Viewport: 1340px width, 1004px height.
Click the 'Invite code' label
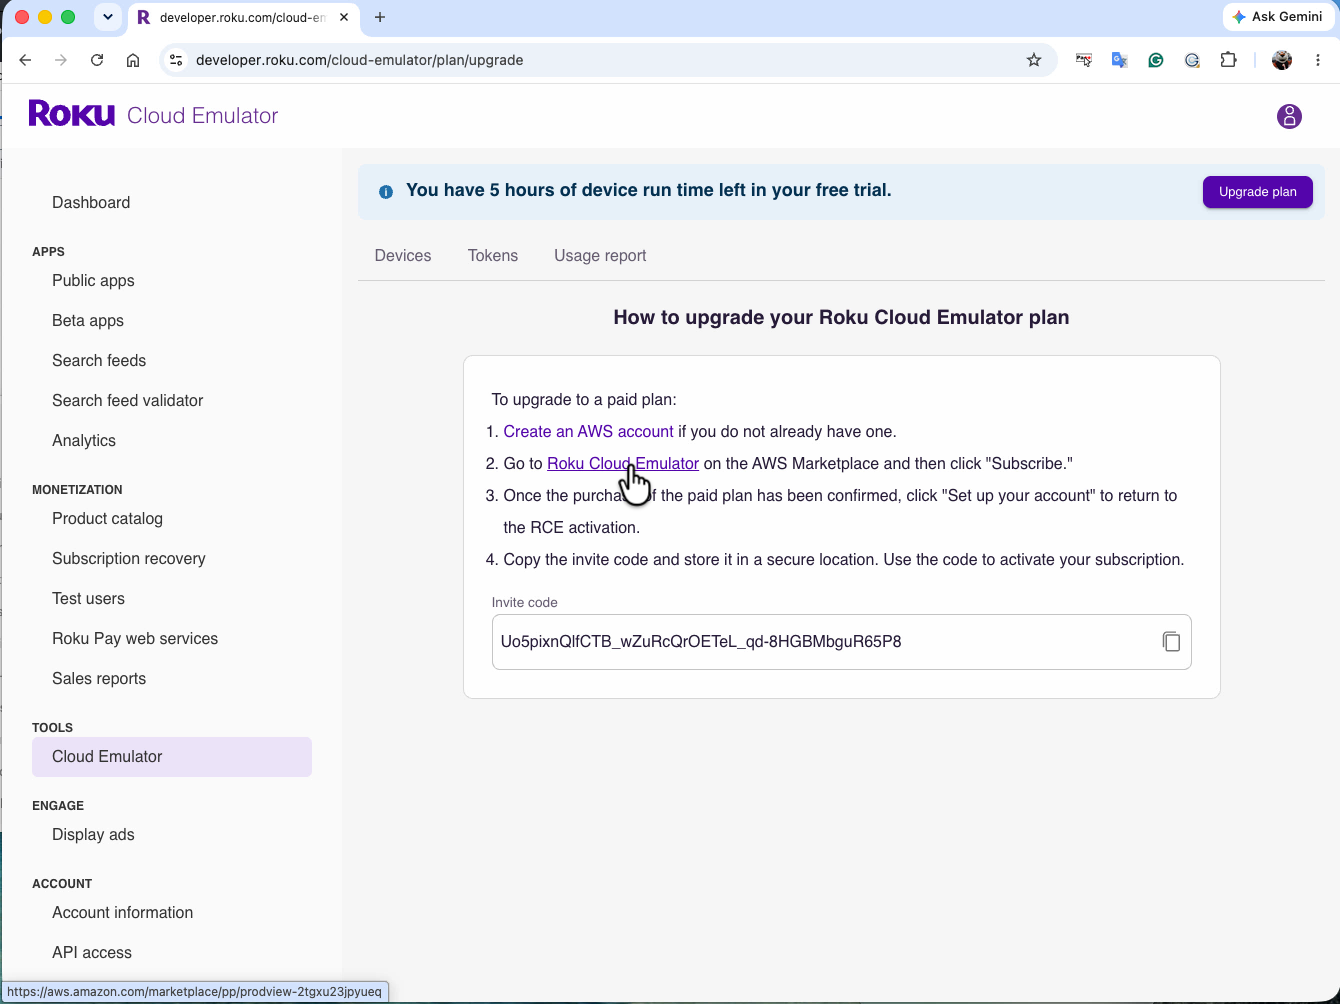(x=525, y=603)
